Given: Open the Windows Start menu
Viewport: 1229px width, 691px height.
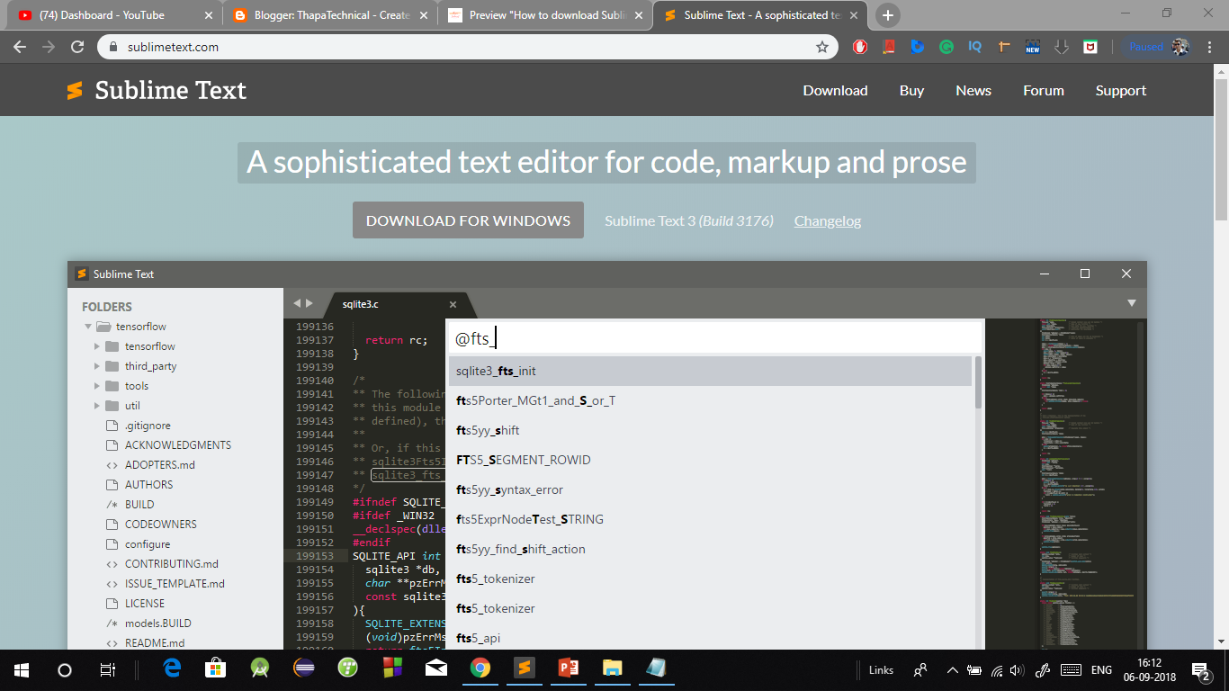Looking at the screenshot, I should pos(21,670).
